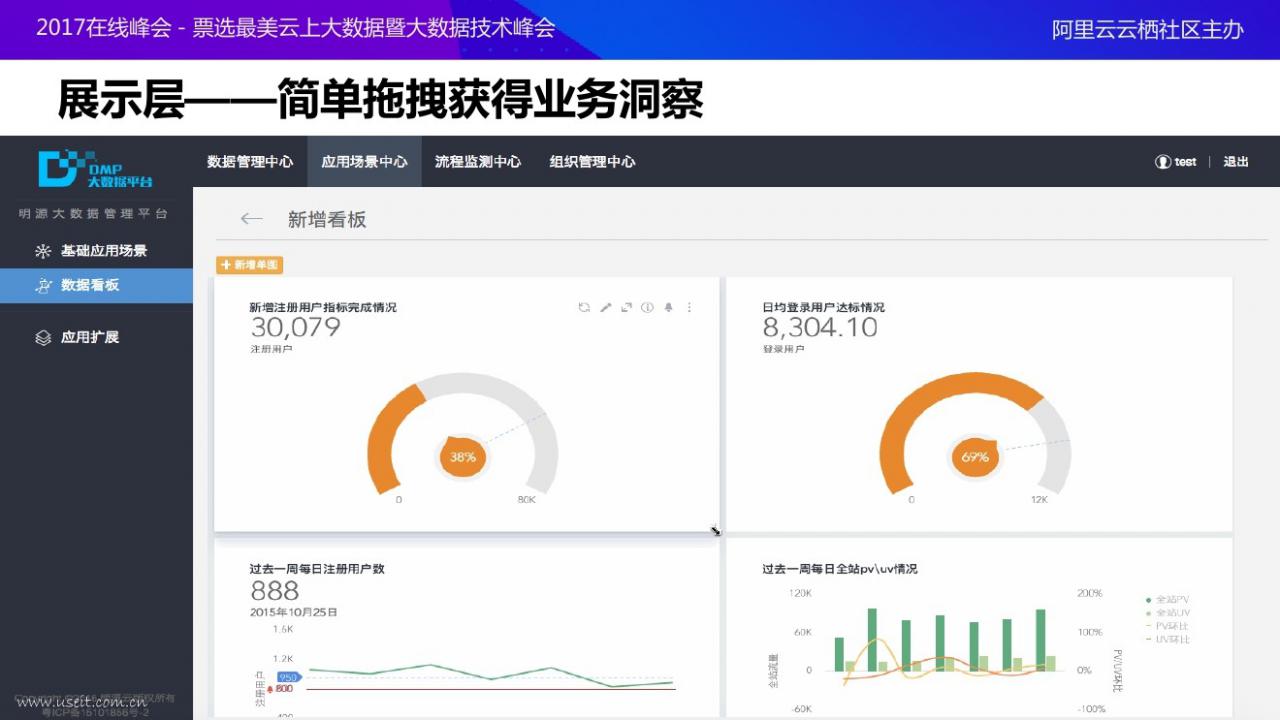Refresh the 新增注册用户指标完成情况 card
The width and height of the screenshot is (1280, 720).
click(584, 308)
